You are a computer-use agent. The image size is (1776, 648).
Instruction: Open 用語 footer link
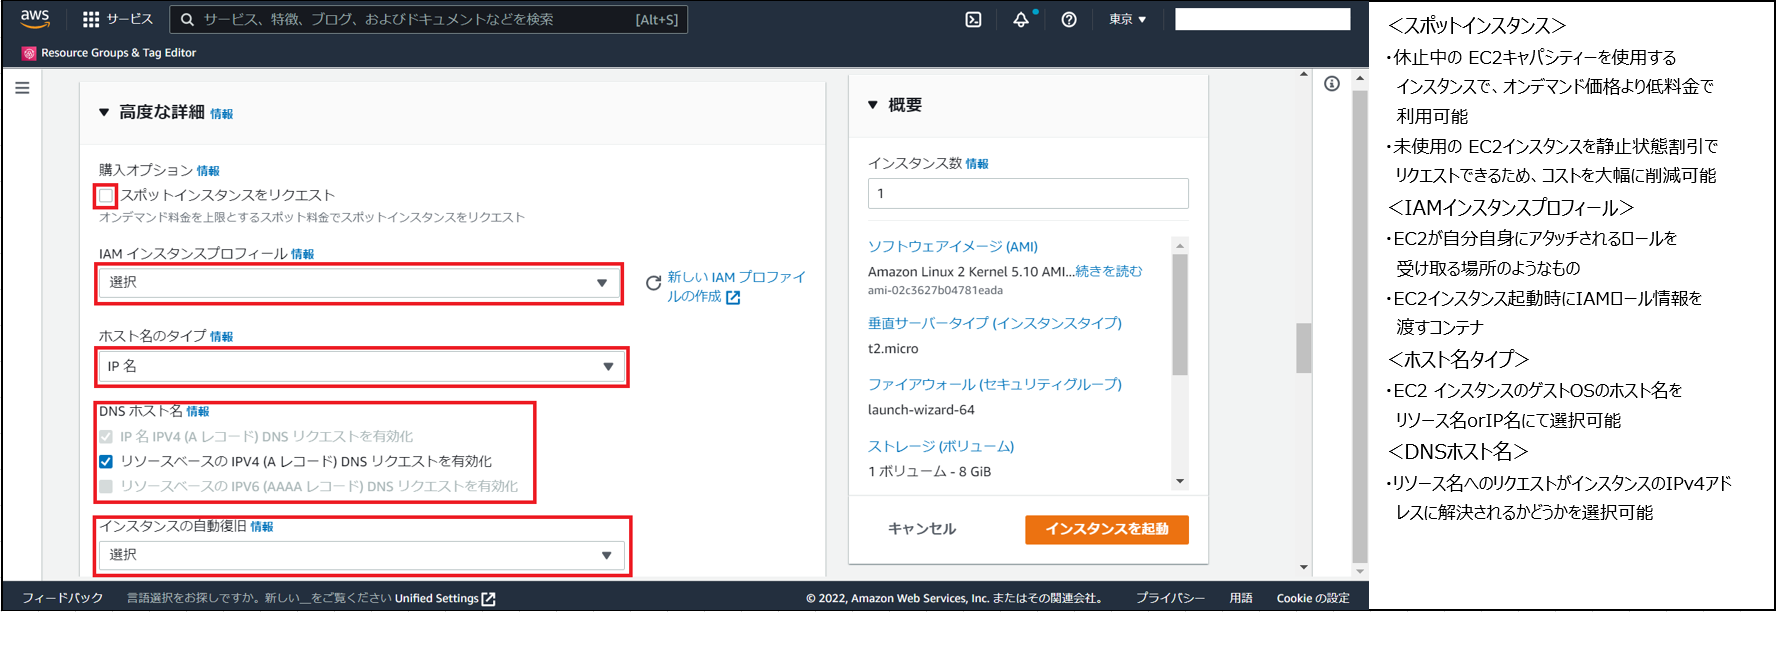[1241, 598]
